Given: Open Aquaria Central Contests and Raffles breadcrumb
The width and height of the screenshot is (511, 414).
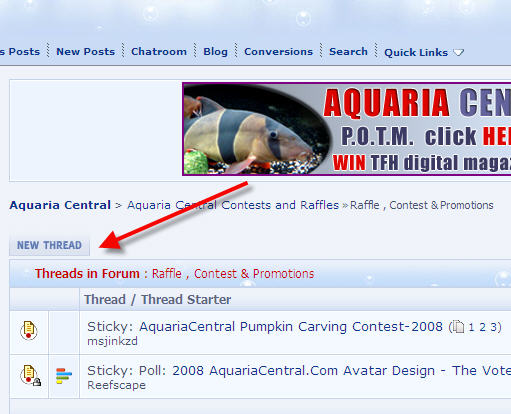Looking at the screenshot, I should coord(233,205).
